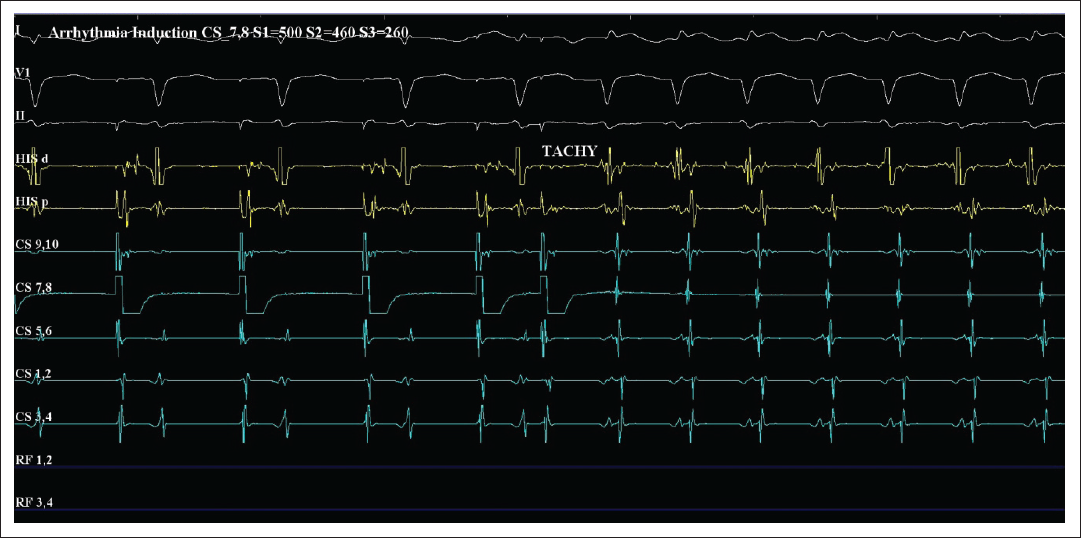Screen dimensions: 1081x538
Task: Click the last CS 9,10 spike during tachycardia
Action: (1042, 252)
